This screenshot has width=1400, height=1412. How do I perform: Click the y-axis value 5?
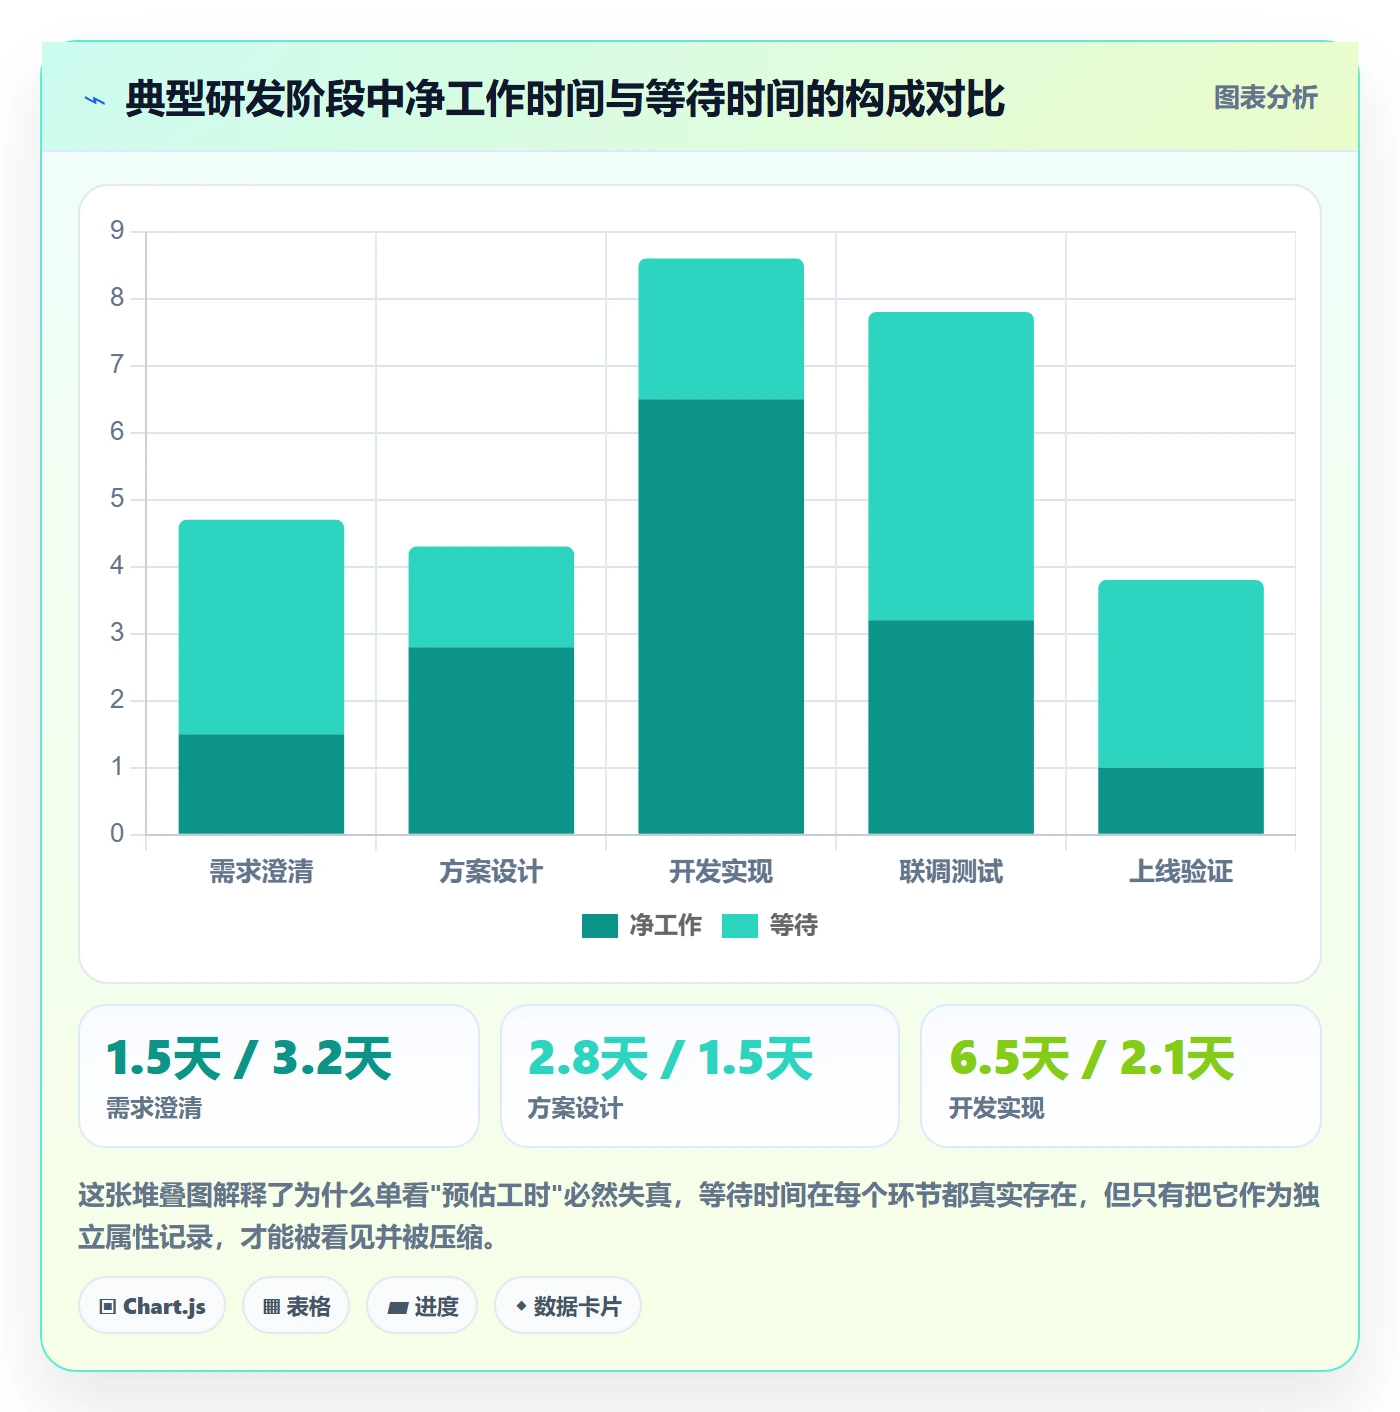pyautogui.click(x=117, y=499)
